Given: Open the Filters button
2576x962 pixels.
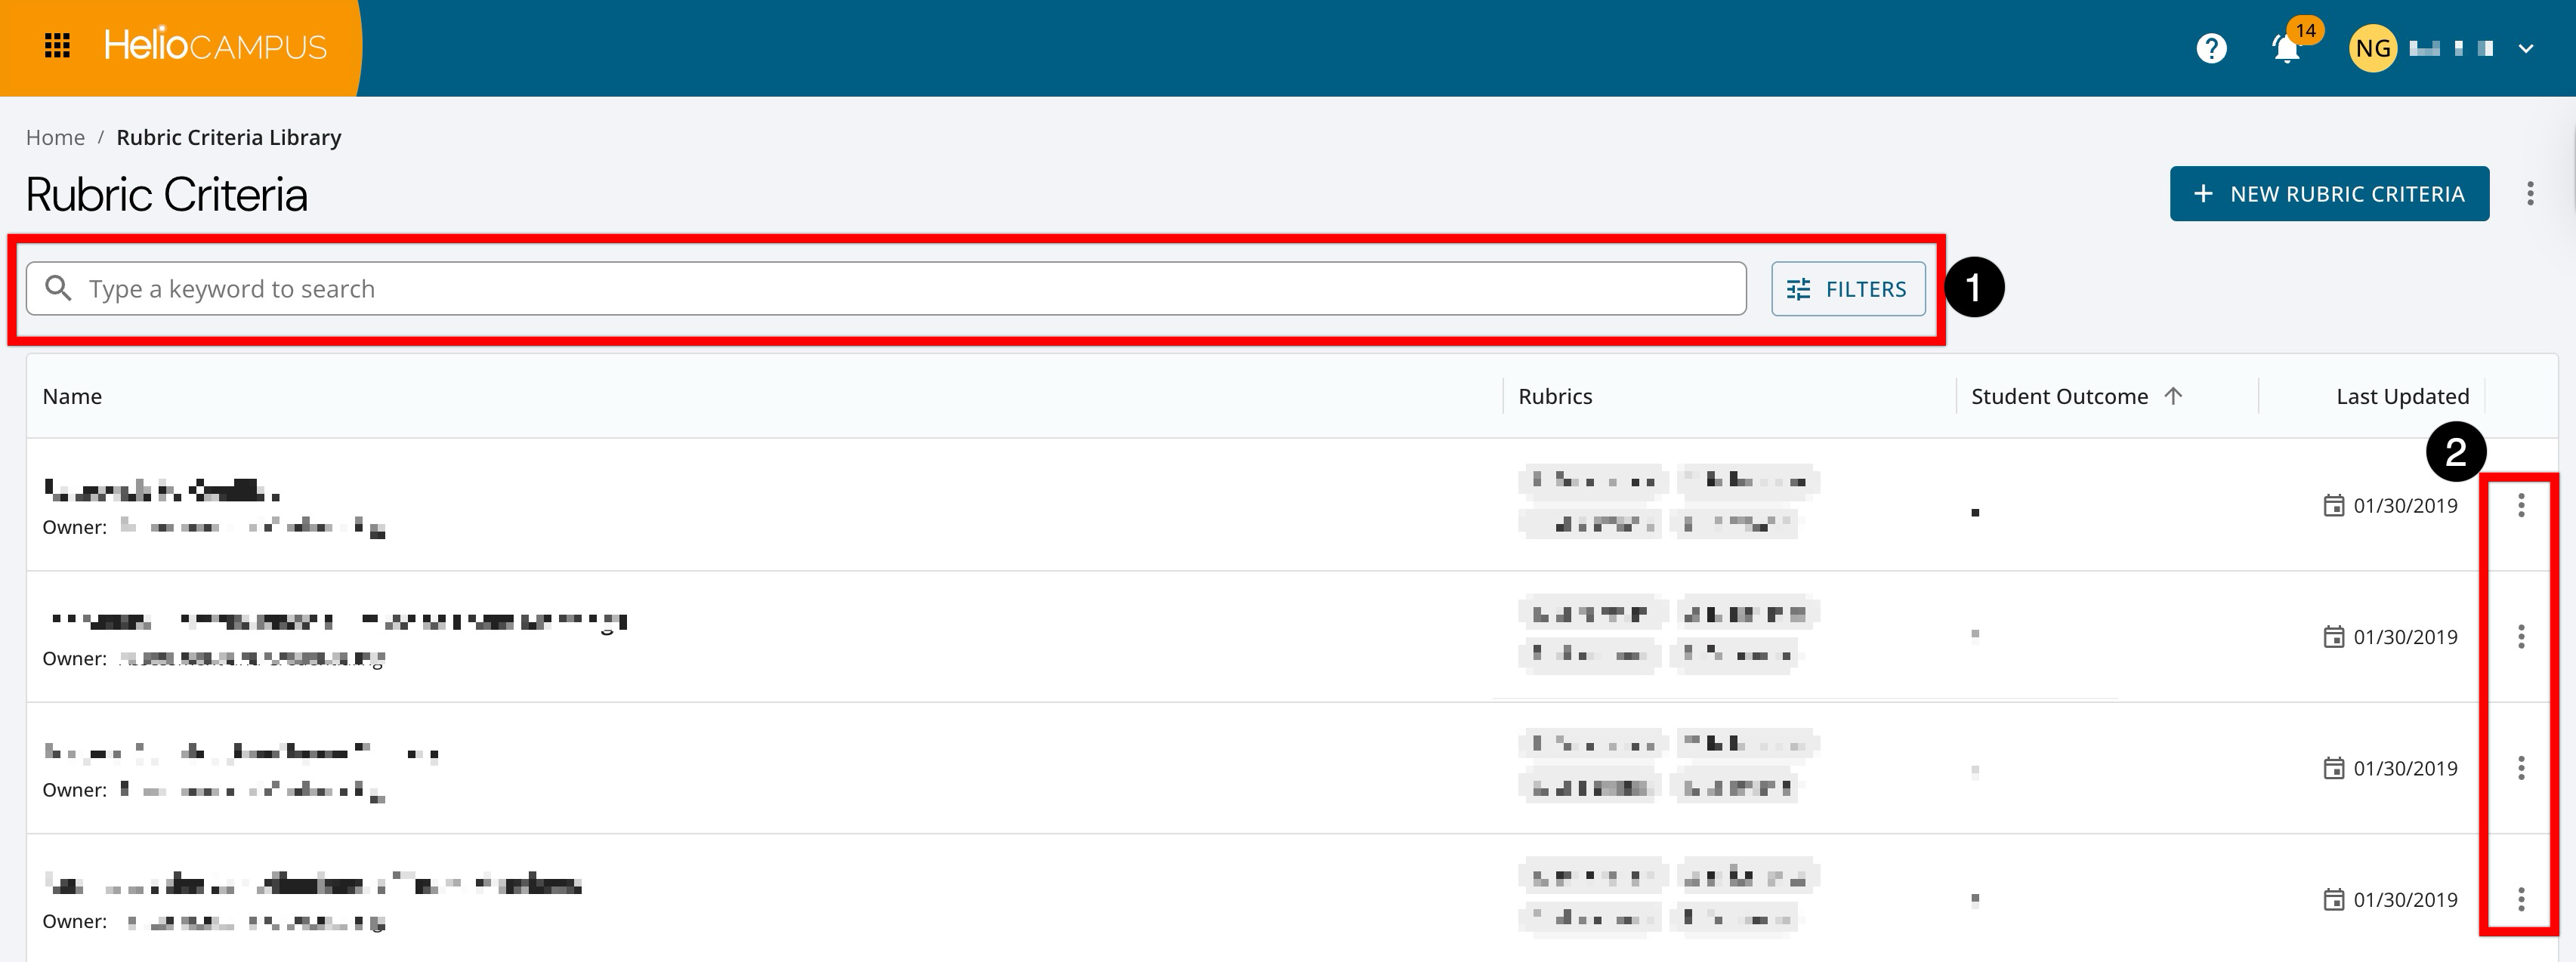Looking at the screenshot, I should 1847,289.
